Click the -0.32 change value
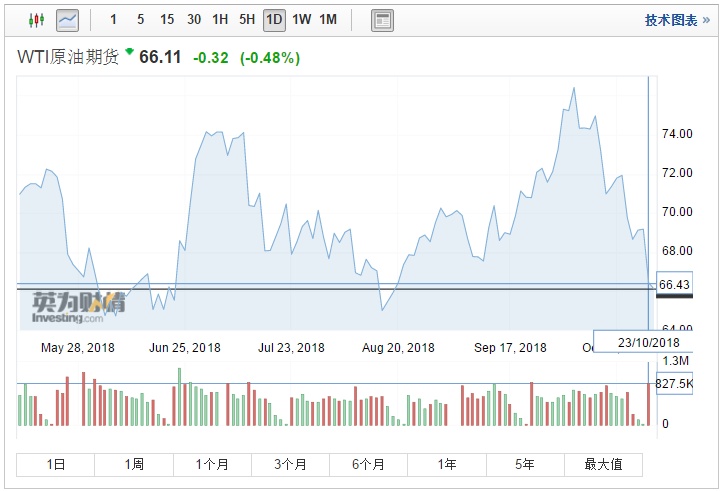 211,58
